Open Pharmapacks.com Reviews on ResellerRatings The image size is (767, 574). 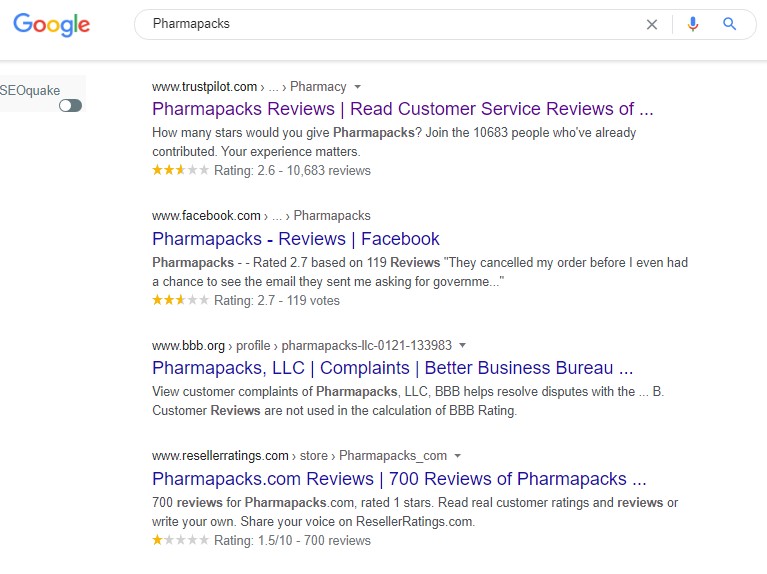pos(399,478)
